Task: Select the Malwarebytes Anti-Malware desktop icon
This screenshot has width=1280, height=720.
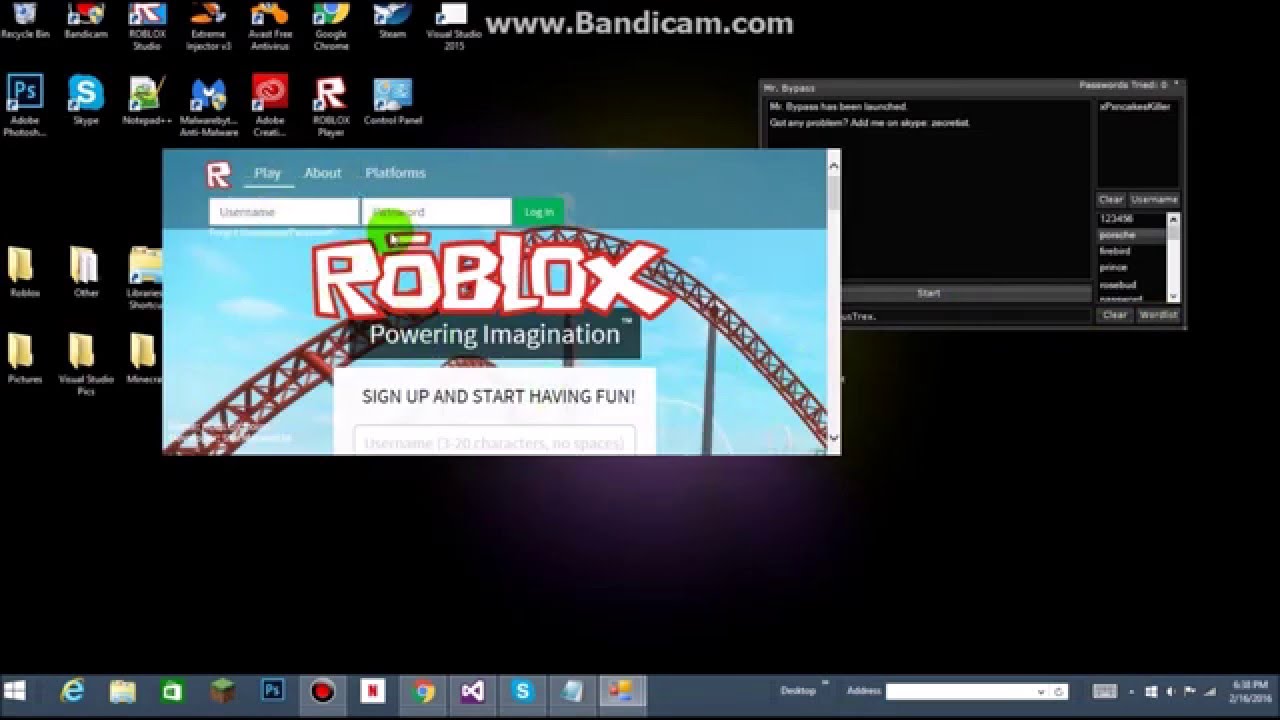Action: pos(209,105)
